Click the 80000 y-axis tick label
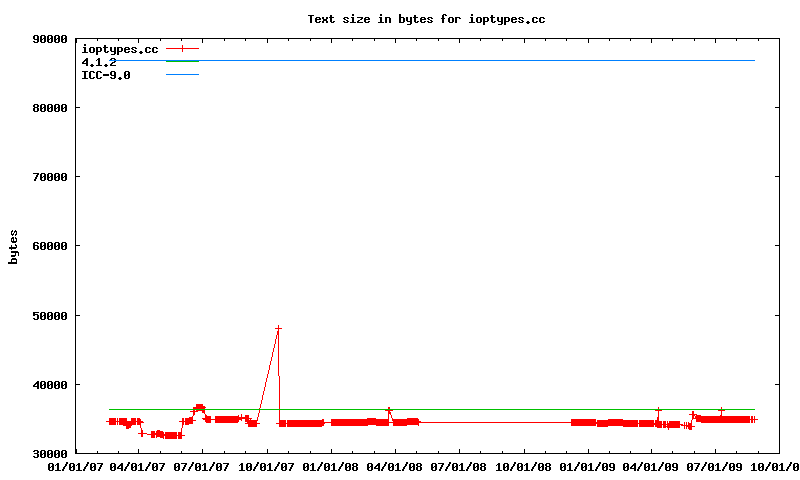The width and height of the screenshot is (800, 480). coord(49,108)
